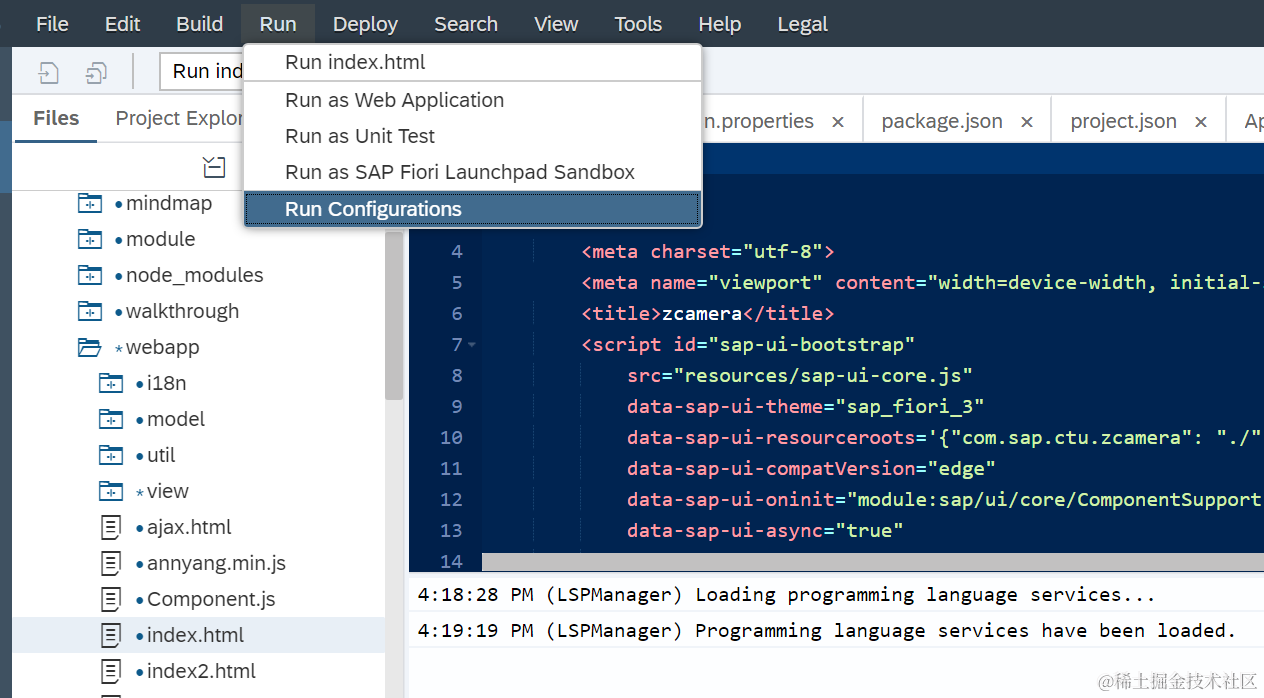Click the walkthrough folder icon

point(90,311)
